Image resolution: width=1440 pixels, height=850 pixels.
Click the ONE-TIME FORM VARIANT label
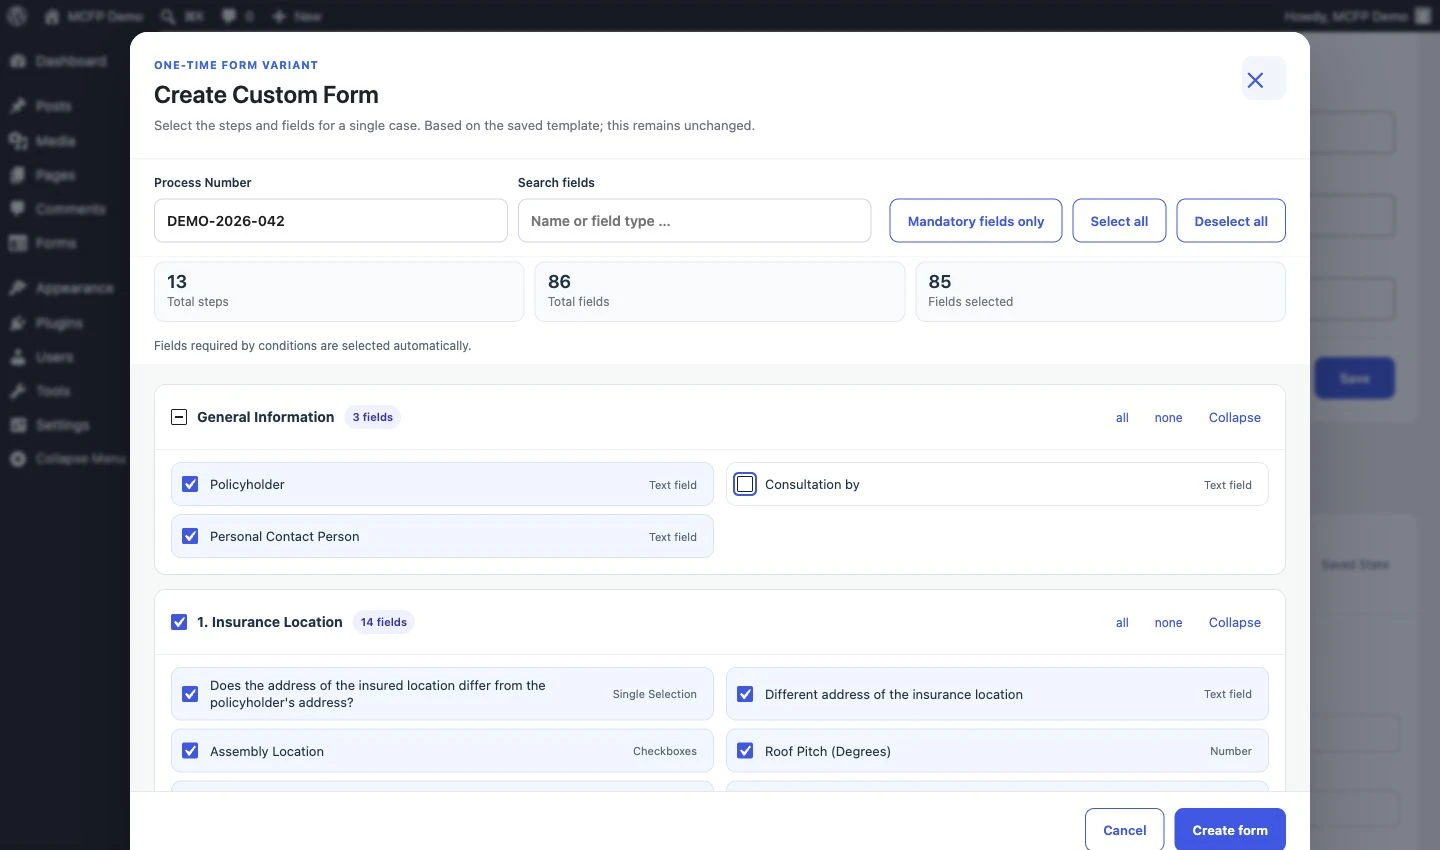pos(236,65)
